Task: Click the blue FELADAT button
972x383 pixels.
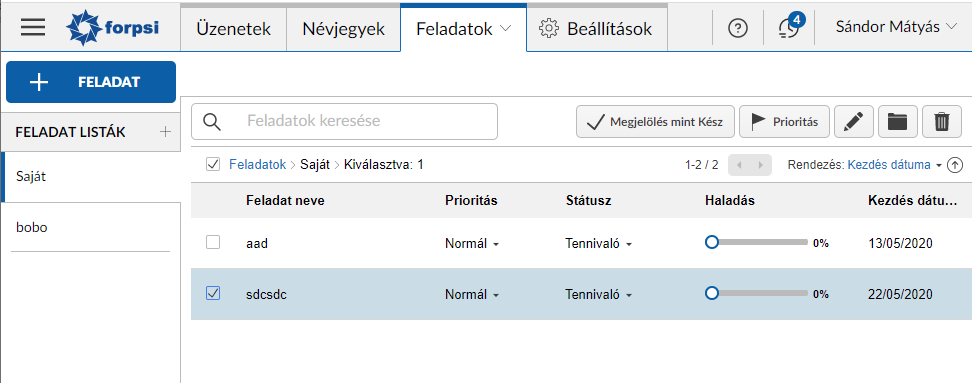Action: click(x=91, y=82)
